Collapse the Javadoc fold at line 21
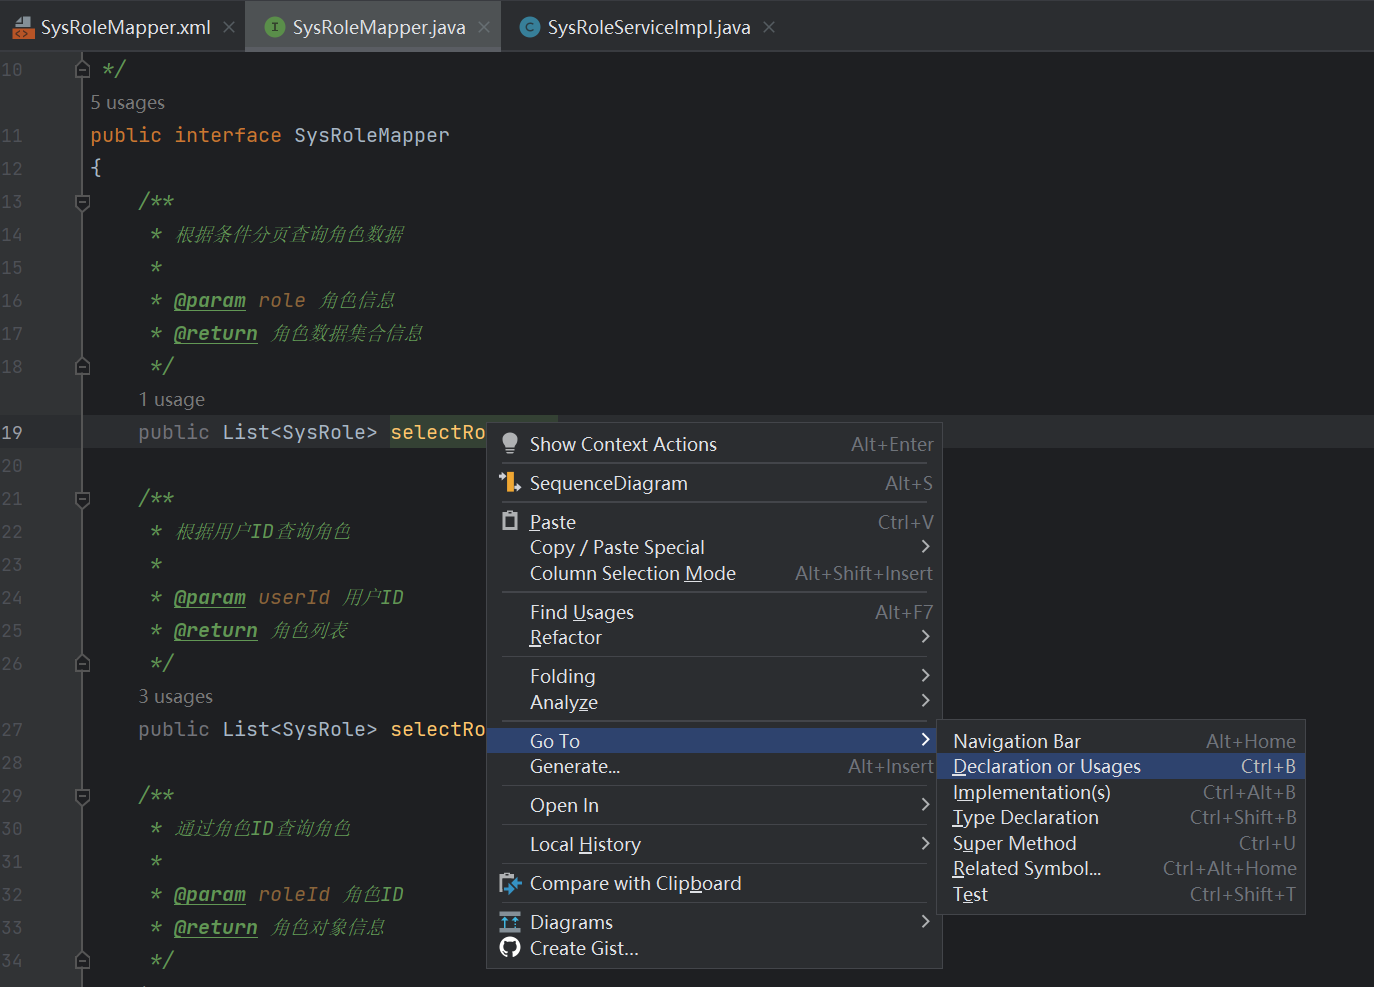Image resolution: width=1374 pixels, height=987 pixels. pyautogui.click(x=83, y=499)
